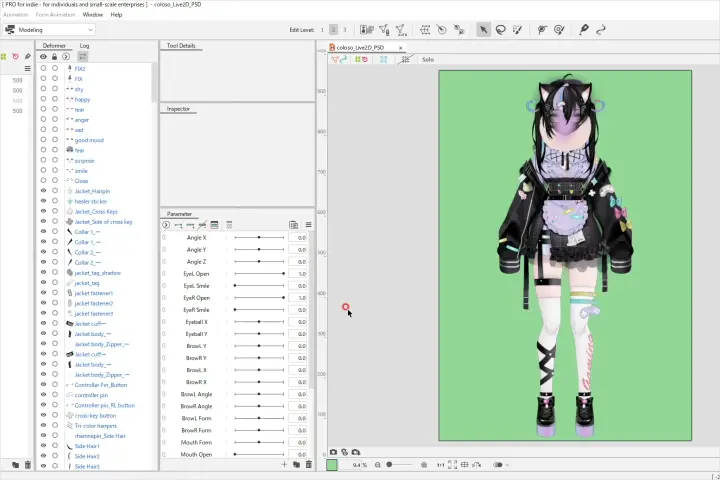
Task: Set Edit Level to 1
Action: [x=322, y=30]
